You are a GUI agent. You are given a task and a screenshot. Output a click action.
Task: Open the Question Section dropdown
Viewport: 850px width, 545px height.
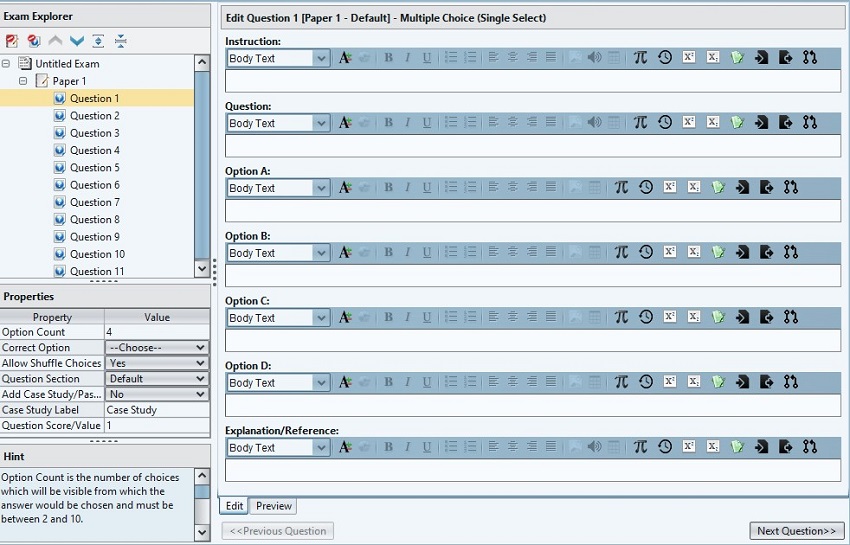pos(157,379)
